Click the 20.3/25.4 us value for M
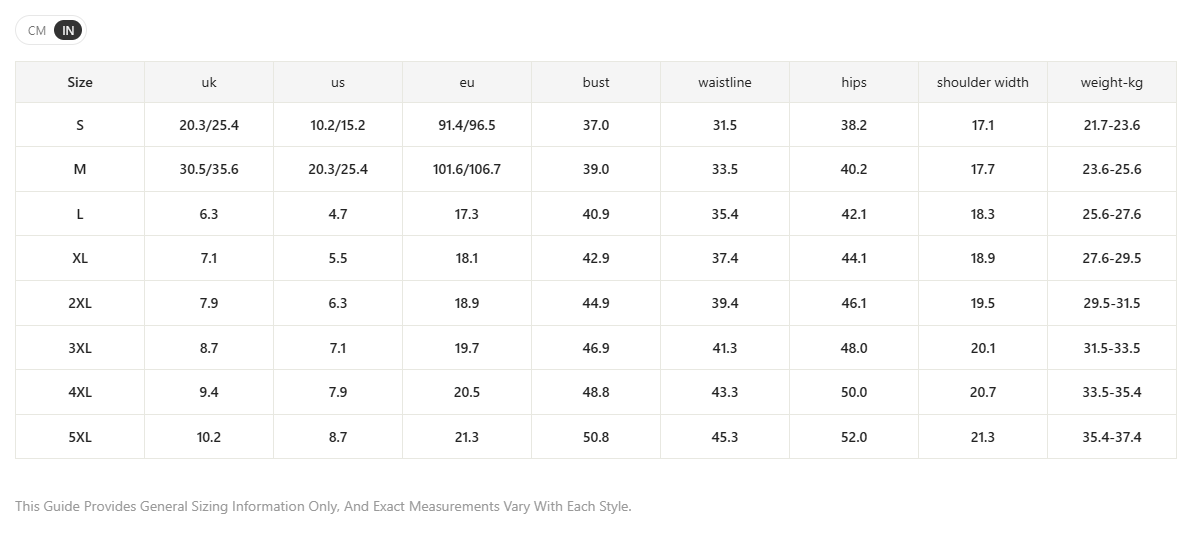Viewport: 1192px width, 534px height. [x=338, y=169]
